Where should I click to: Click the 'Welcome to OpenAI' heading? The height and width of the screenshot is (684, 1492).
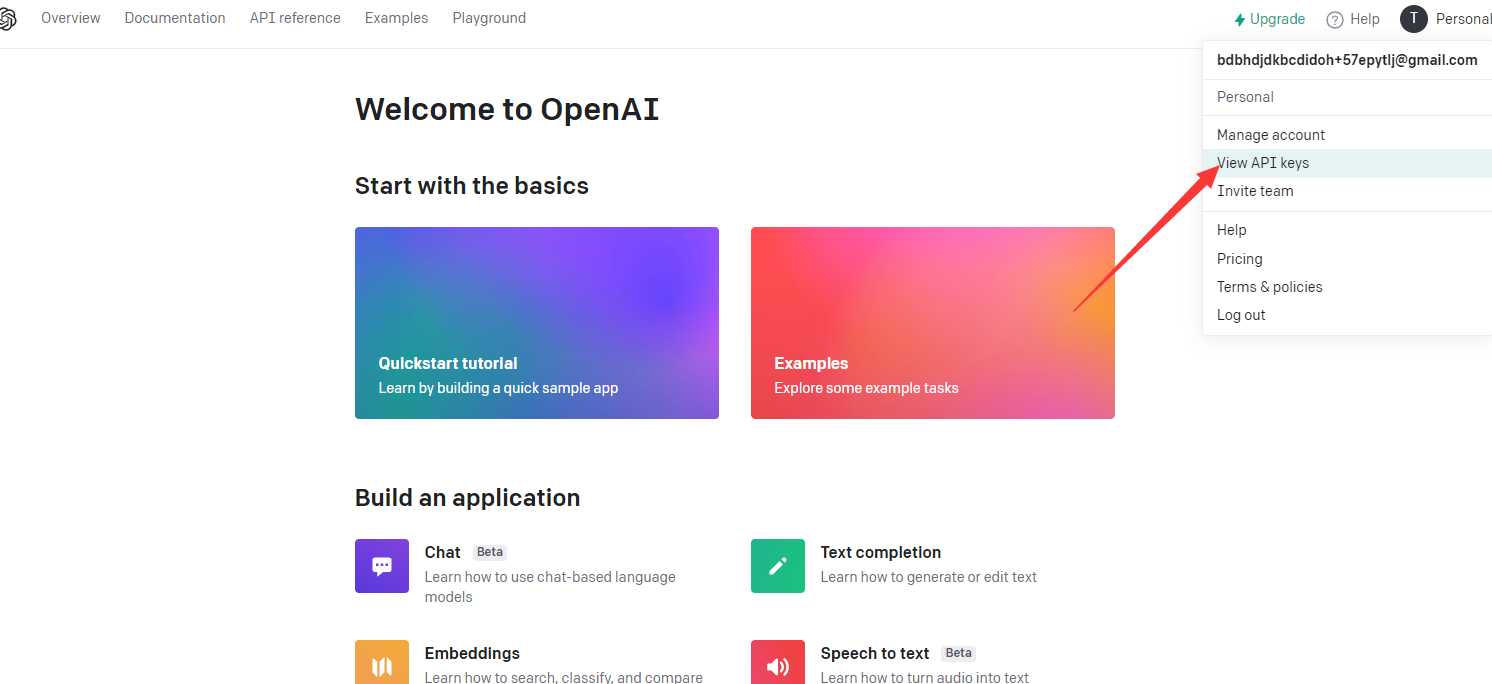507,109
